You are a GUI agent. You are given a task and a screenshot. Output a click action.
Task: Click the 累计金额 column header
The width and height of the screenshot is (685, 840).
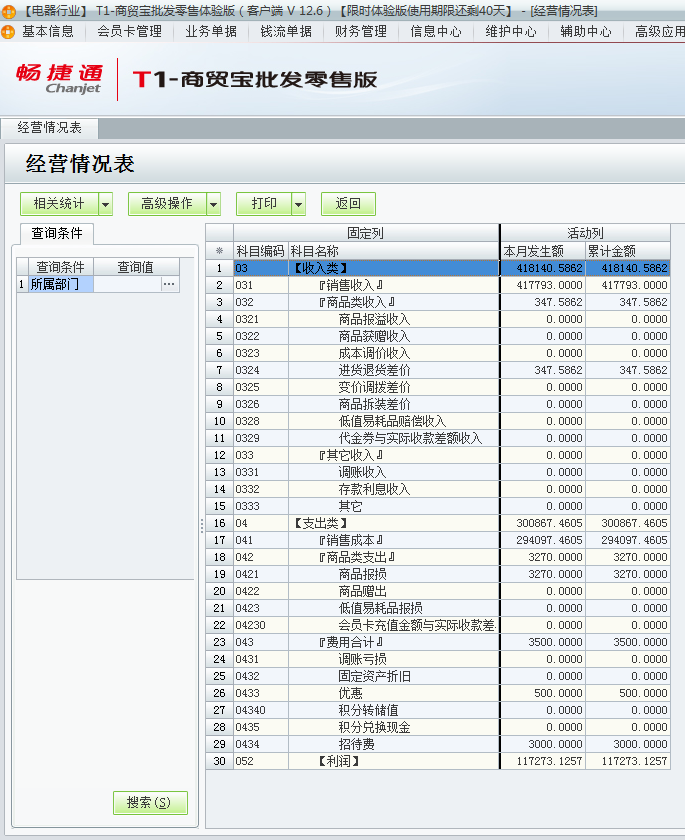click(628, 251)
